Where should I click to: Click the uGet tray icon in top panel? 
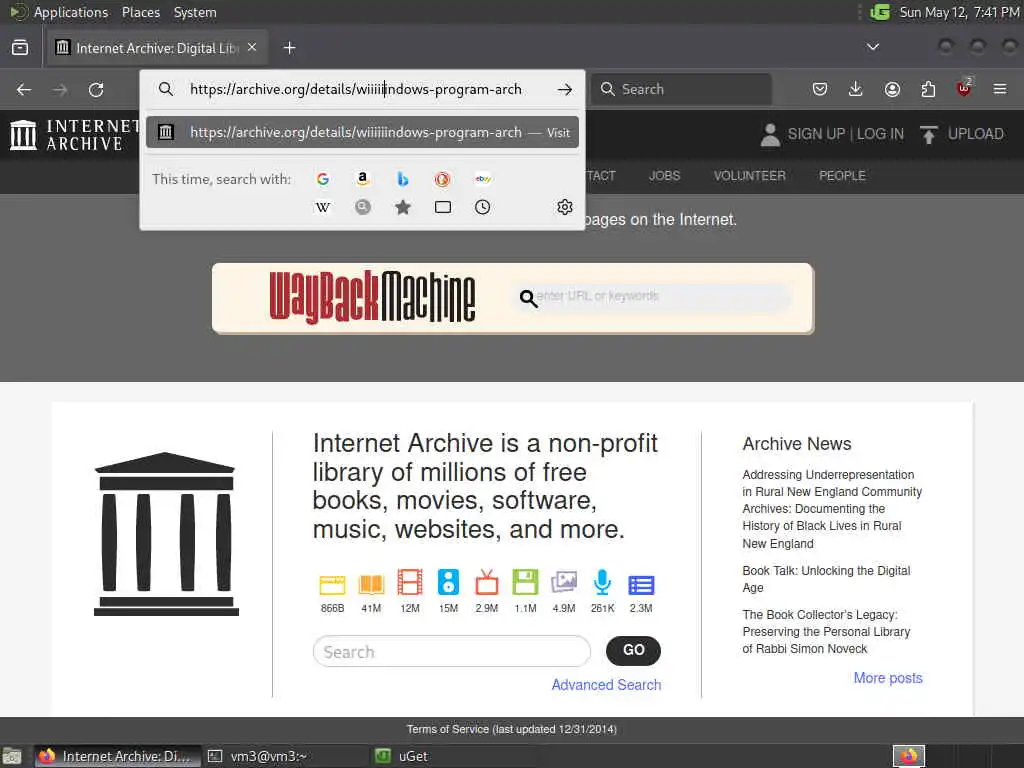click(880, 12)
